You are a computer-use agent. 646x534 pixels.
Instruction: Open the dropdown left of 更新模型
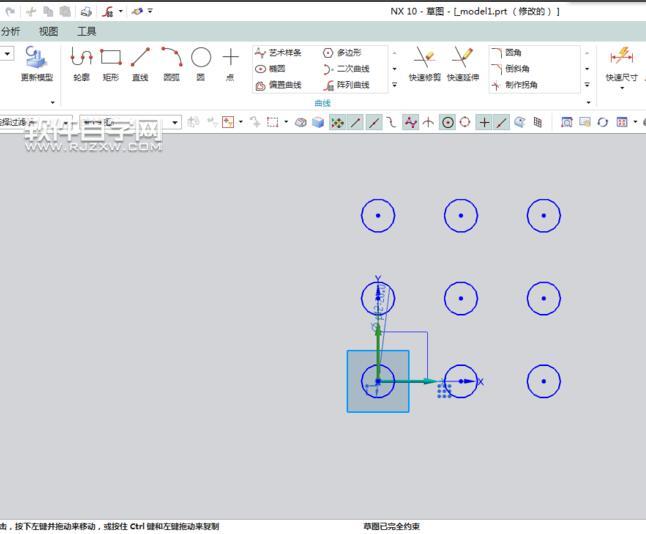7,54
